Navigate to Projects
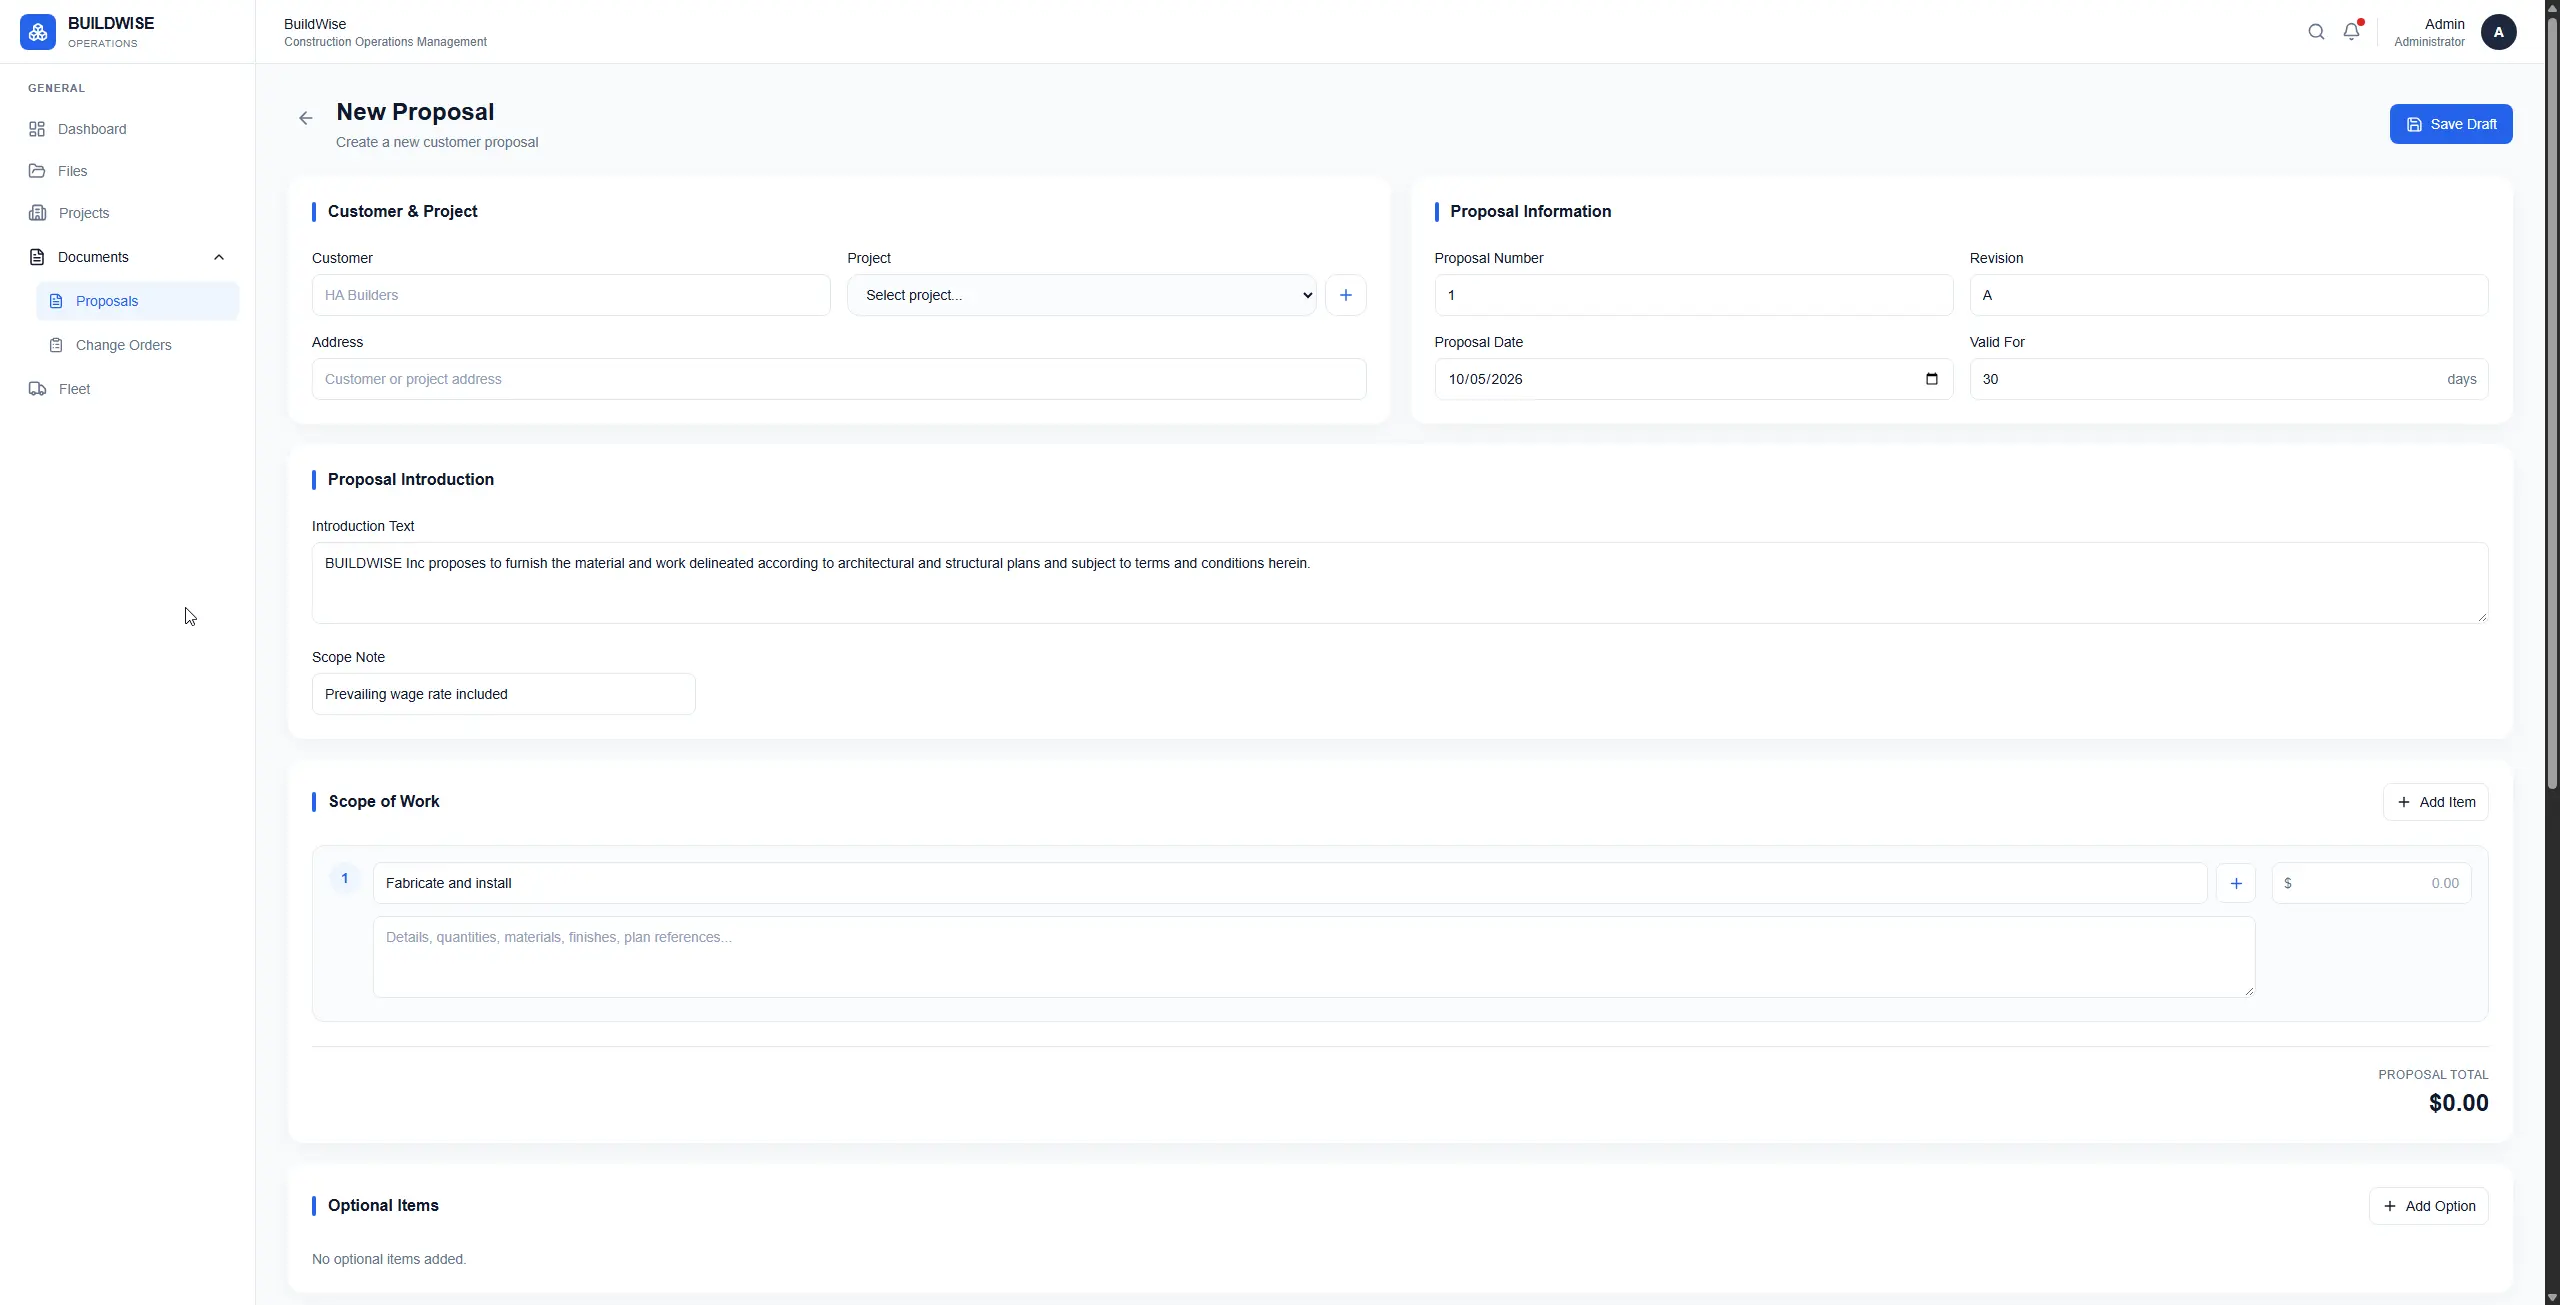The width and height of the screenshot is (2560, 1305). coord(128,213)
